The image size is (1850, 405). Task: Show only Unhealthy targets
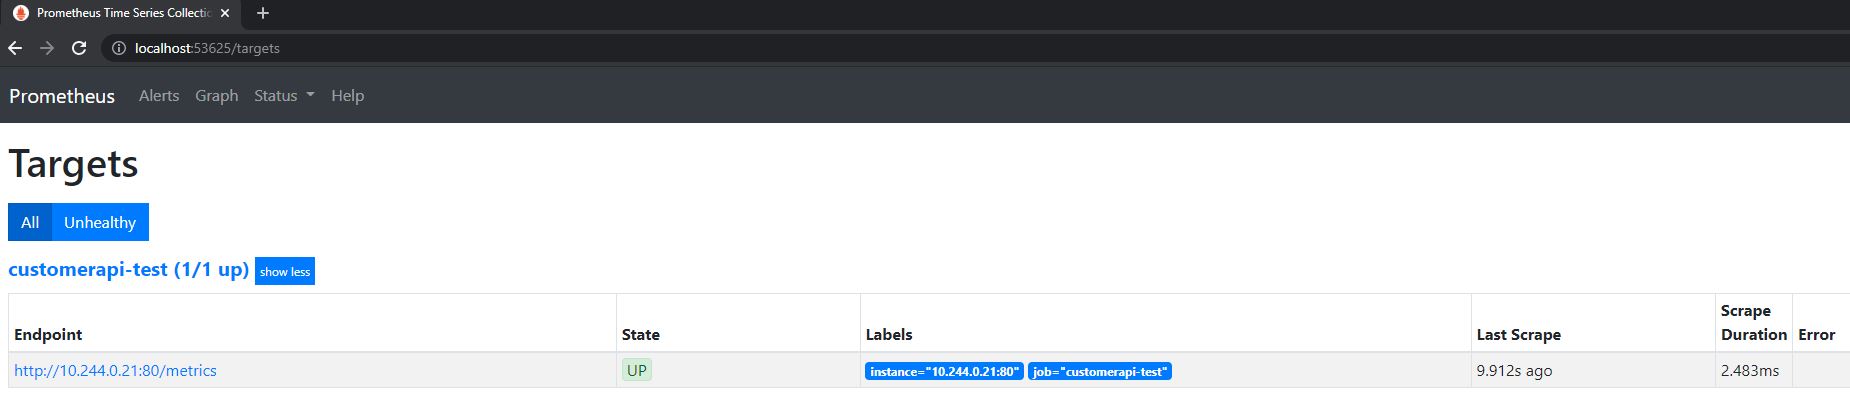pos(100,222)
